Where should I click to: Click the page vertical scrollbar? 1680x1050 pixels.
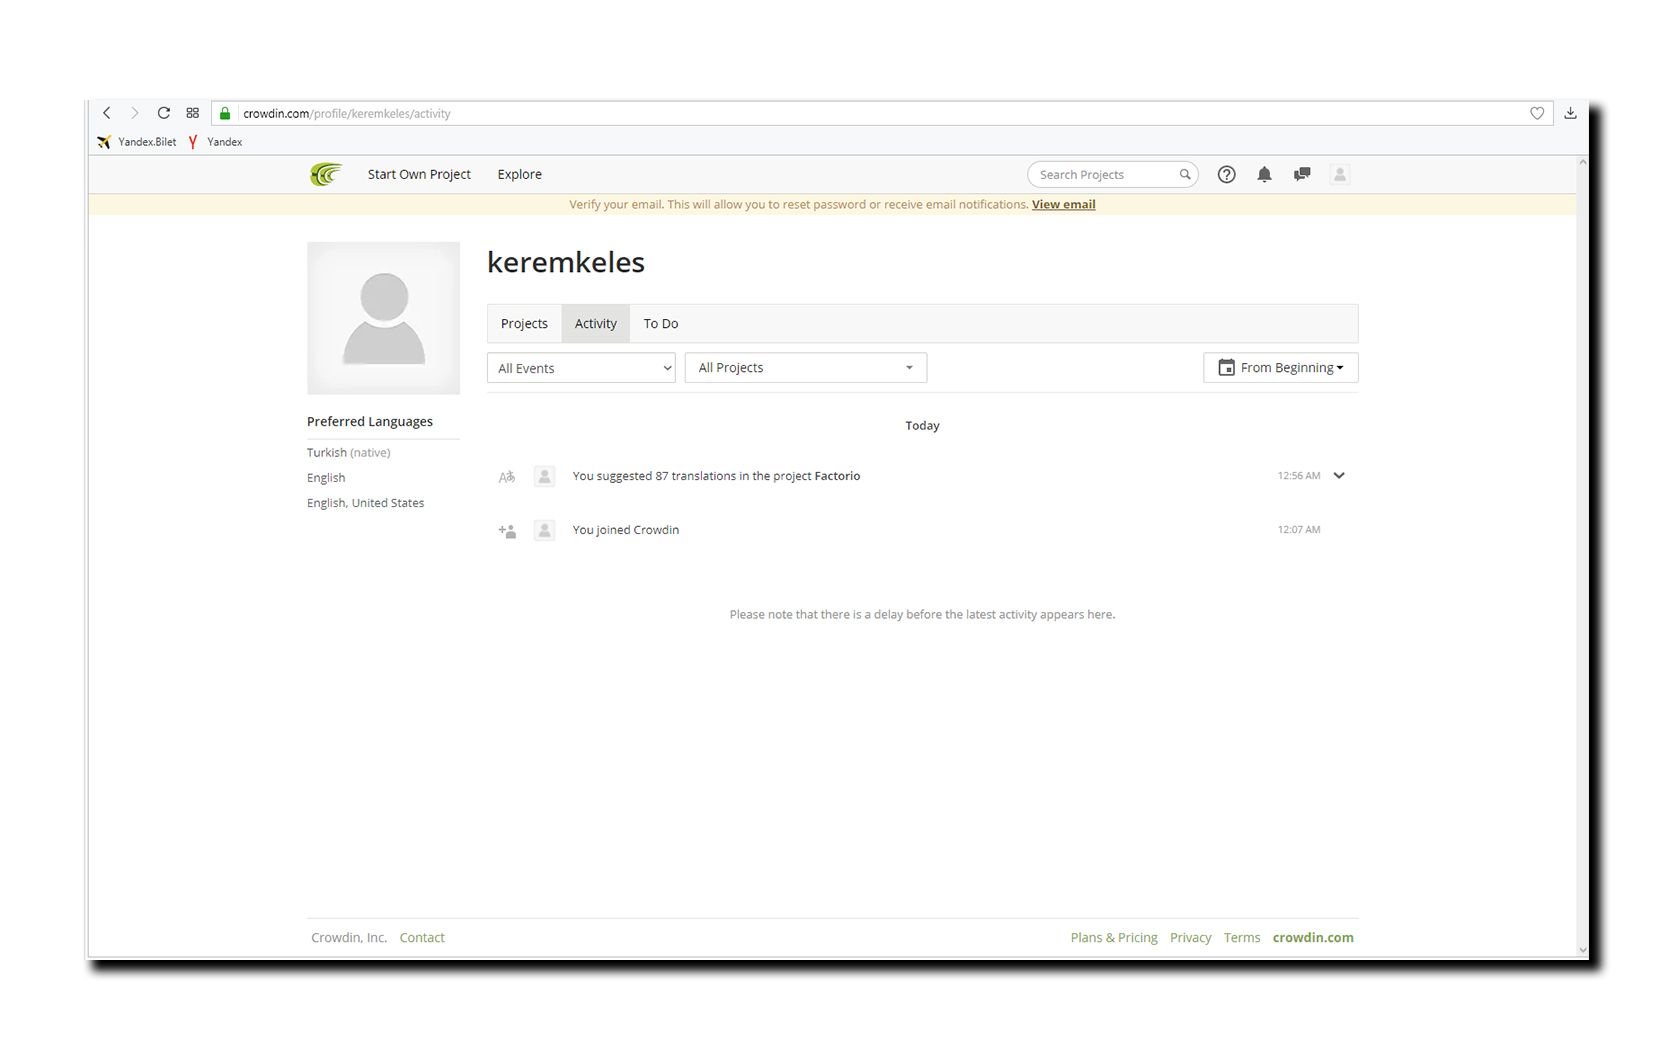tap(1582, 555)
